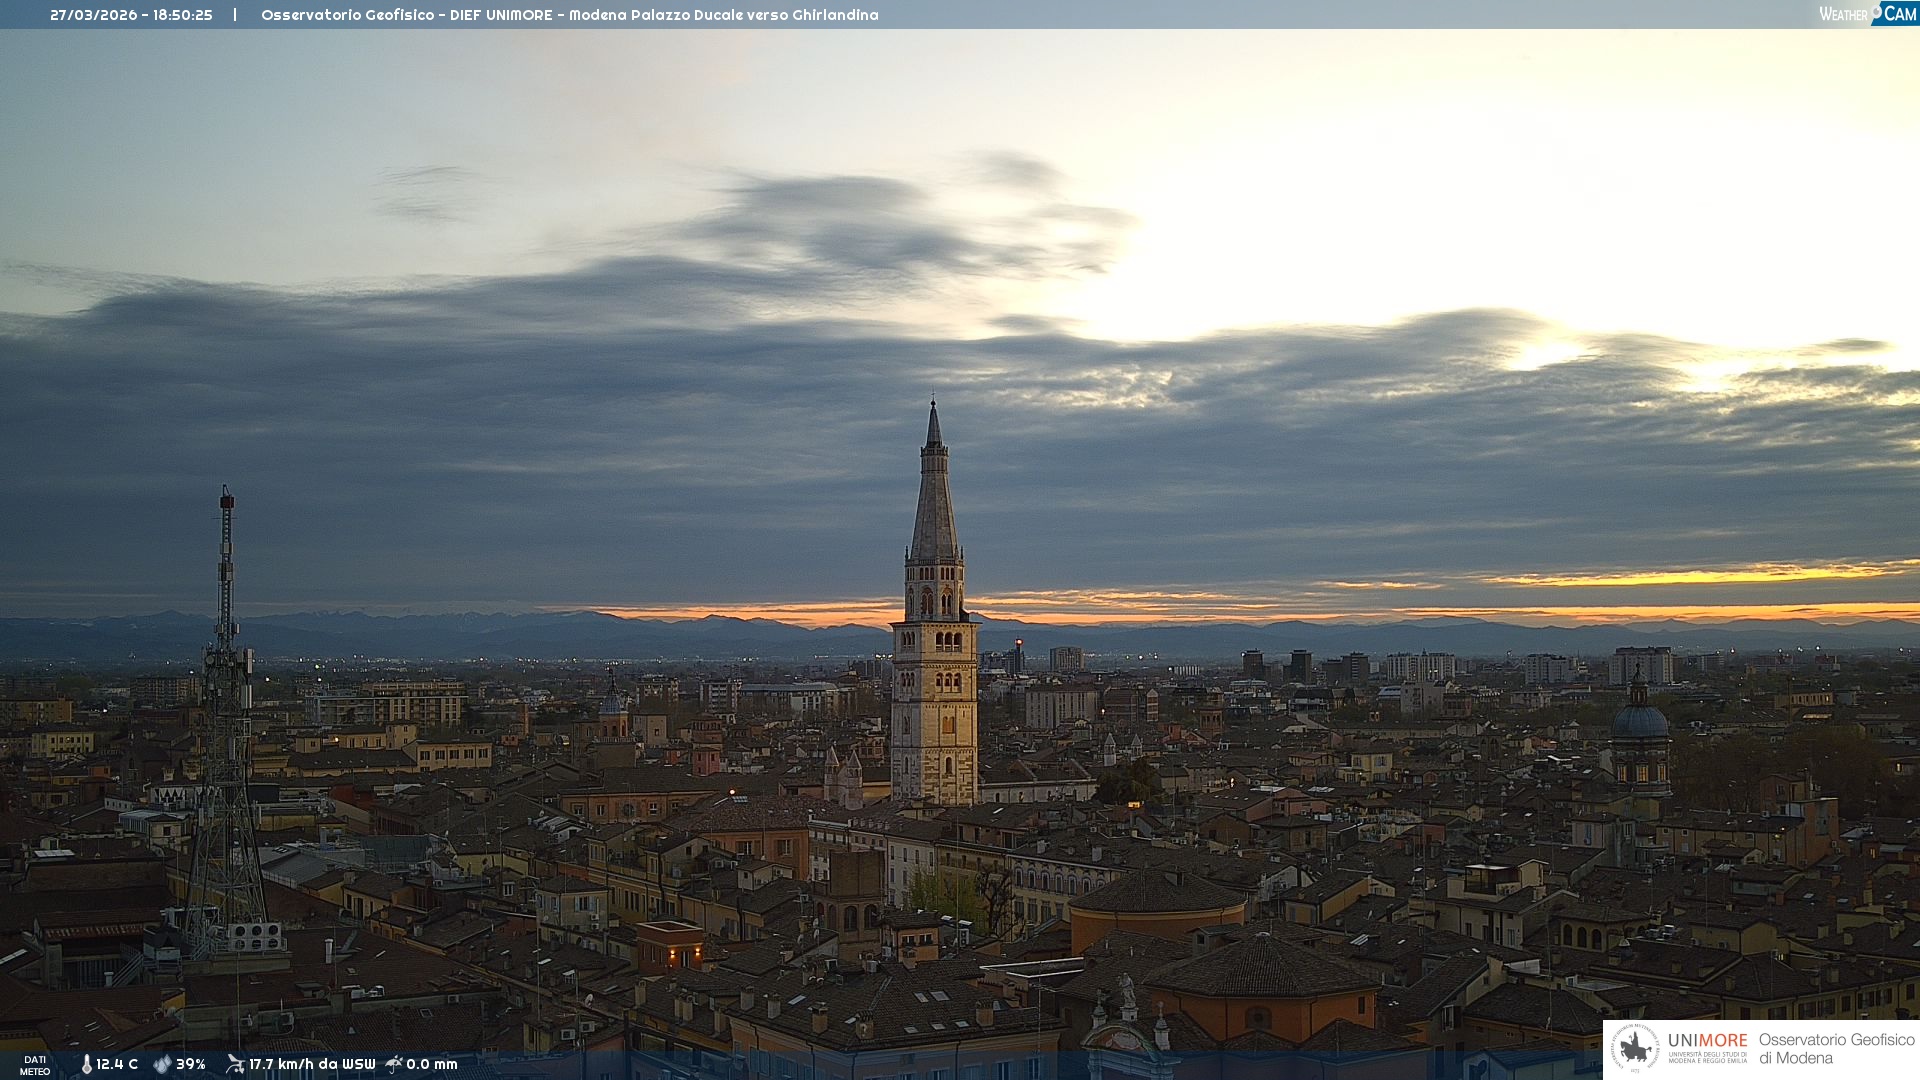Click the WeatherCam logo
The image size is (1920, 1080).
pos(1867,14)
